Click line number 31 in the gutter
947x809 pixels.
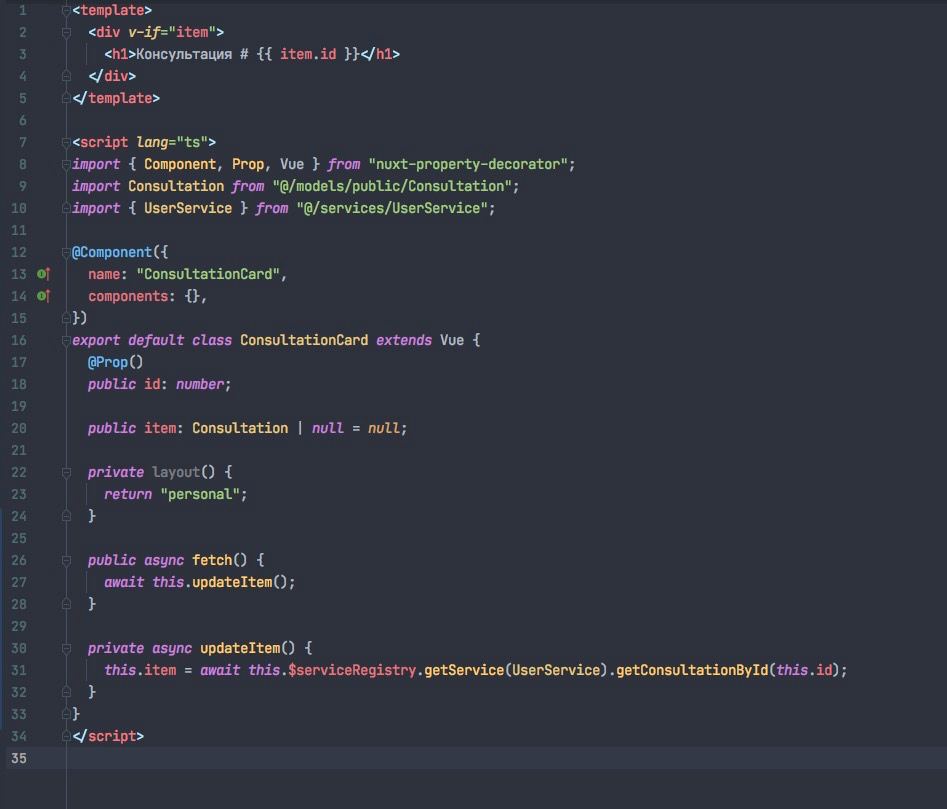tap(19, 670)
